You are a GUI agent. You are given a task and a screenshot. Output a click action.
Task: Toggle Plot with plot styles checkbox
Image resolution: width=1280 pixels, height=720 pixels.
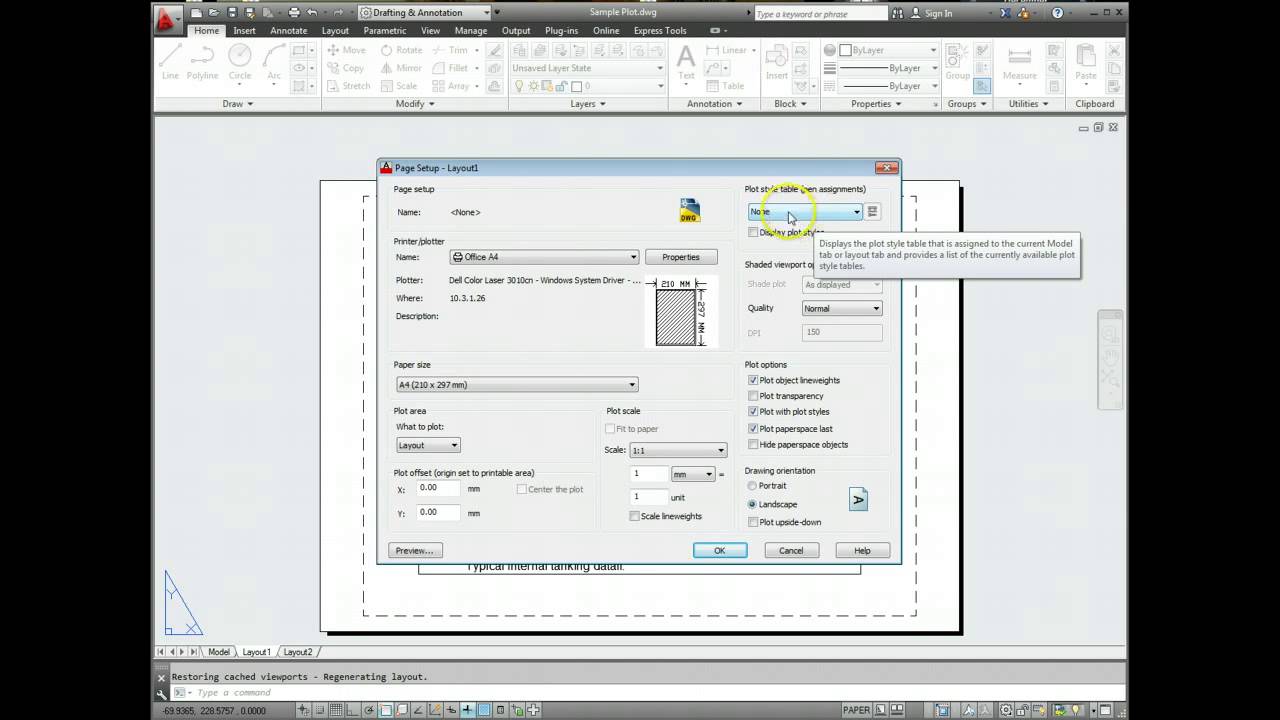coord(753,412)
